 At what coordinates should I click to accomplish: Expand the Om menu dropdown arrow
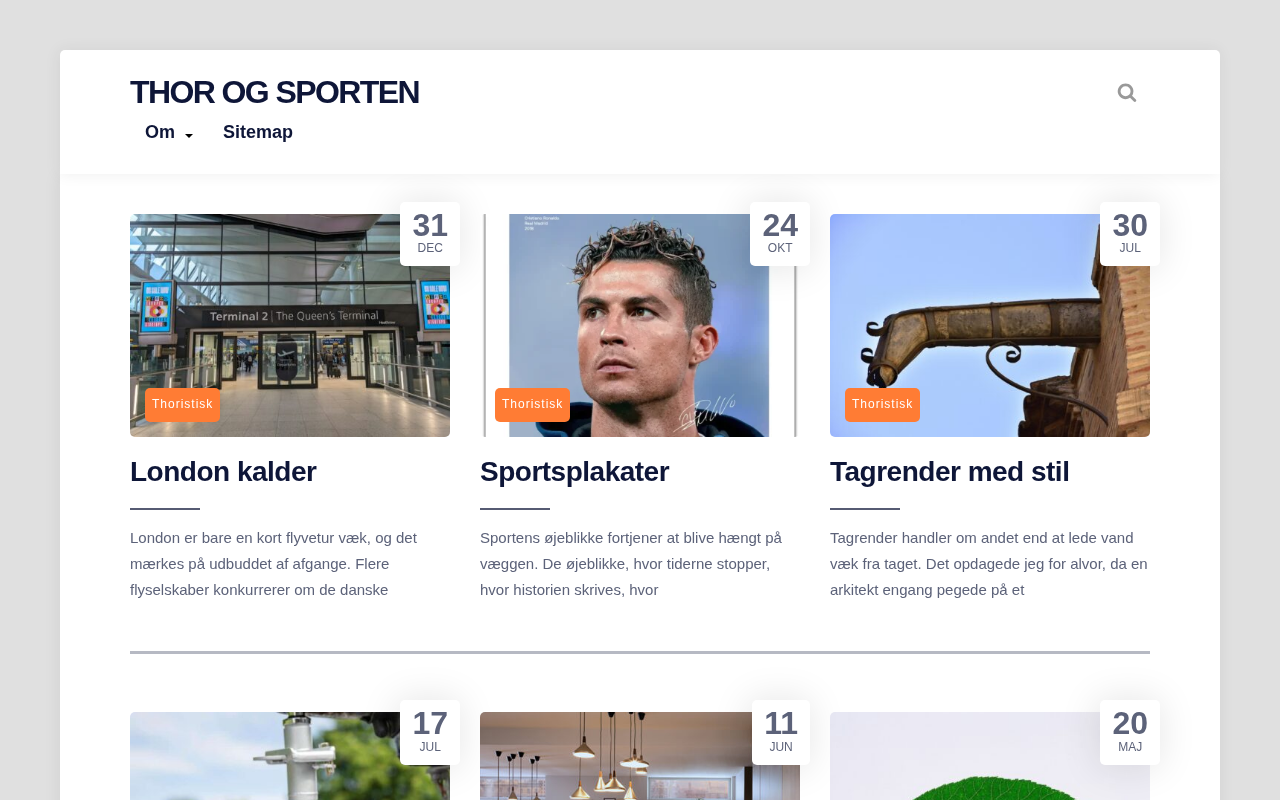[x=189, y=136]
